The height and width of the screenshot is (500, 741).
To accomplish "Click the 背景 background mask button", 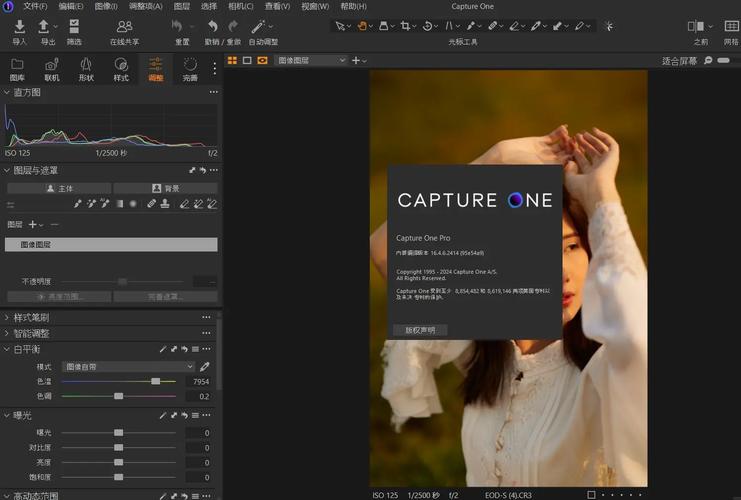I will click(165, 189).
